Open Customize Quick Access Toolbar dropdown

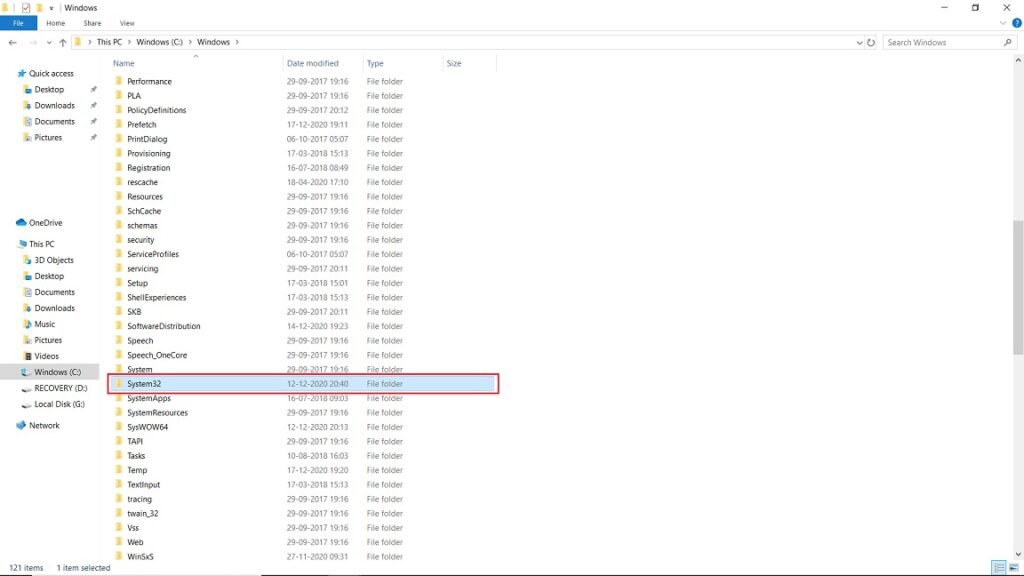point(51,8)
